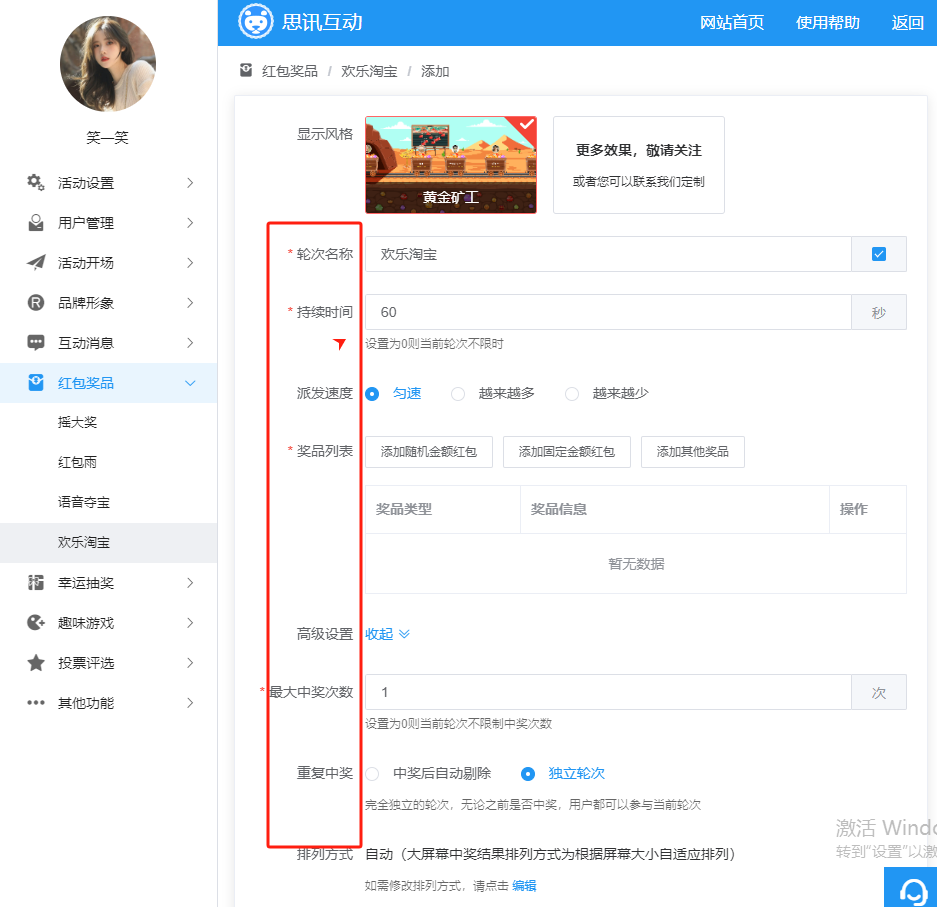
Task: Click the 其他功能 three-dots icon
Action: click(36, 703)
